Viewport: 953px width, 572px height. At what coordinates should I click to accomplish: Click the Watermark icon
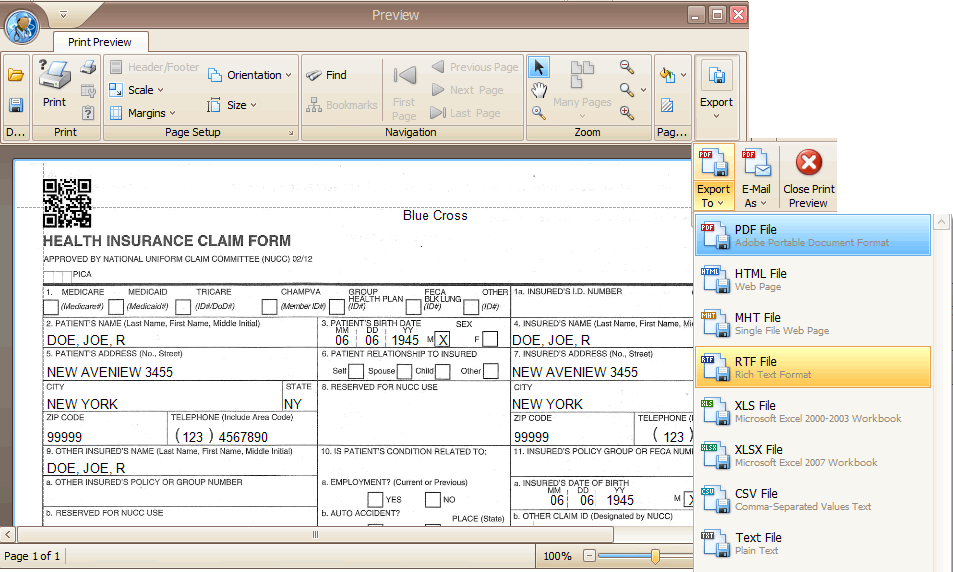(x=667, y=105)
